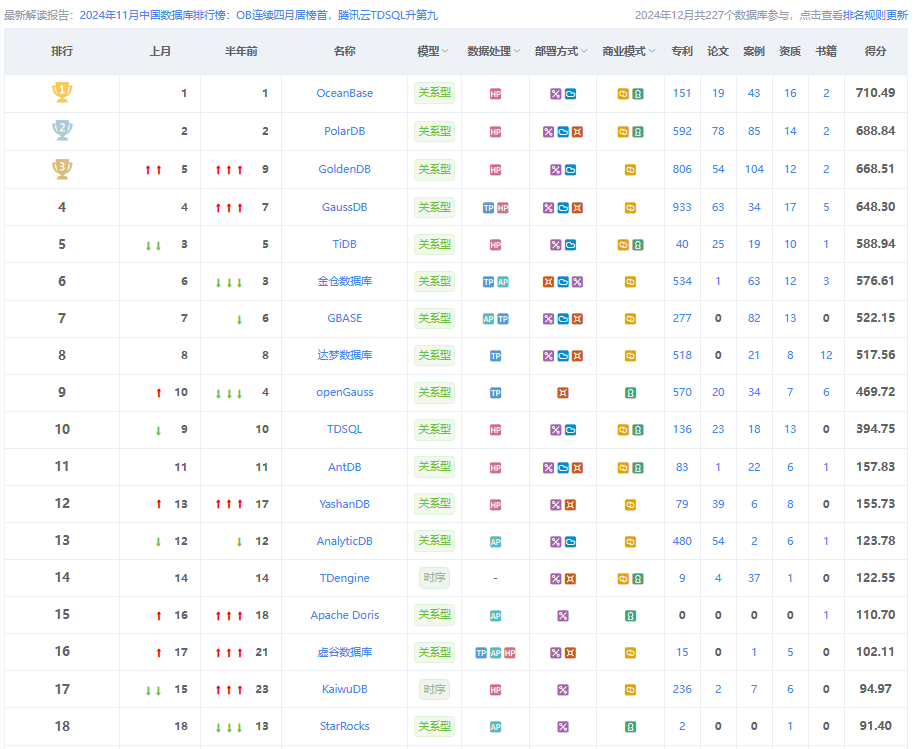
Task: Open the openGauss database link
Action: pos(344,392)
